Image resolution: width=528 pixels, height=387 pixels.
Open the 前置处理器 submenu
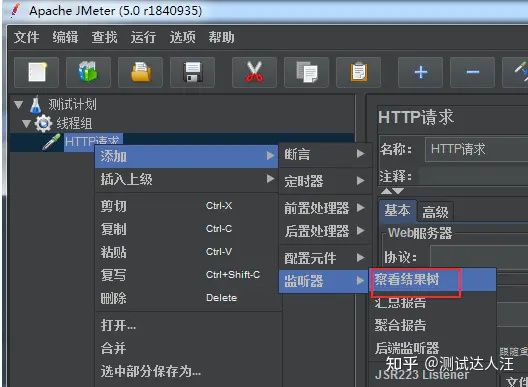(x=325, y=208)
